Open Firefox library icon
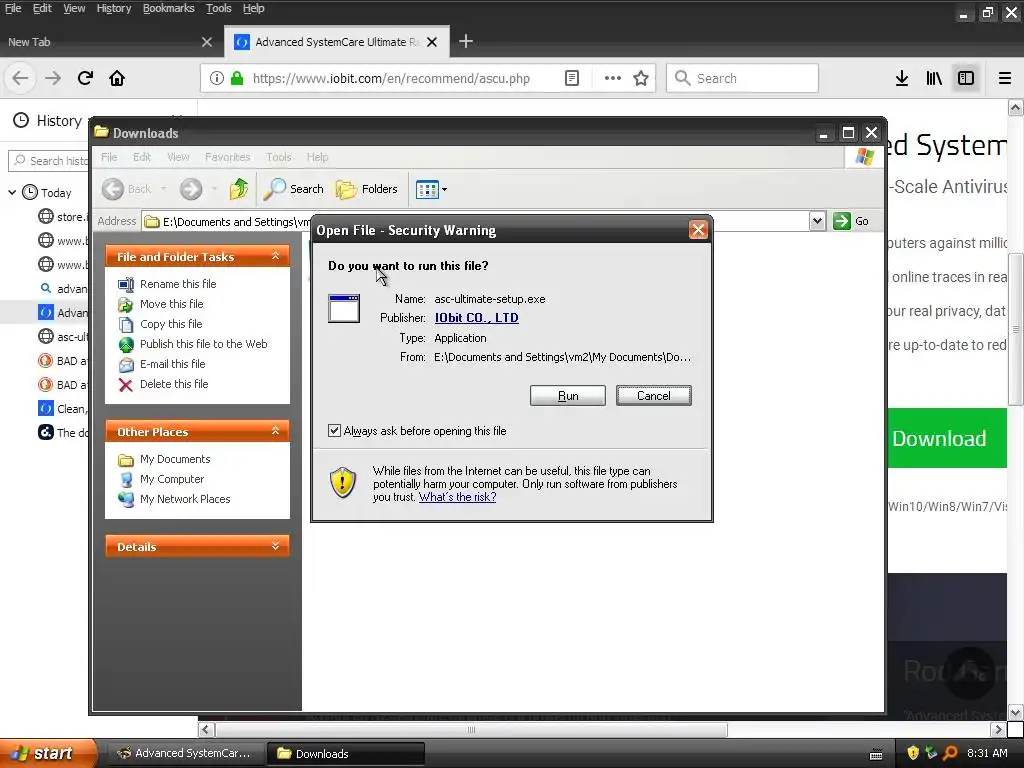1024x768 pixels. coord(934,78)
